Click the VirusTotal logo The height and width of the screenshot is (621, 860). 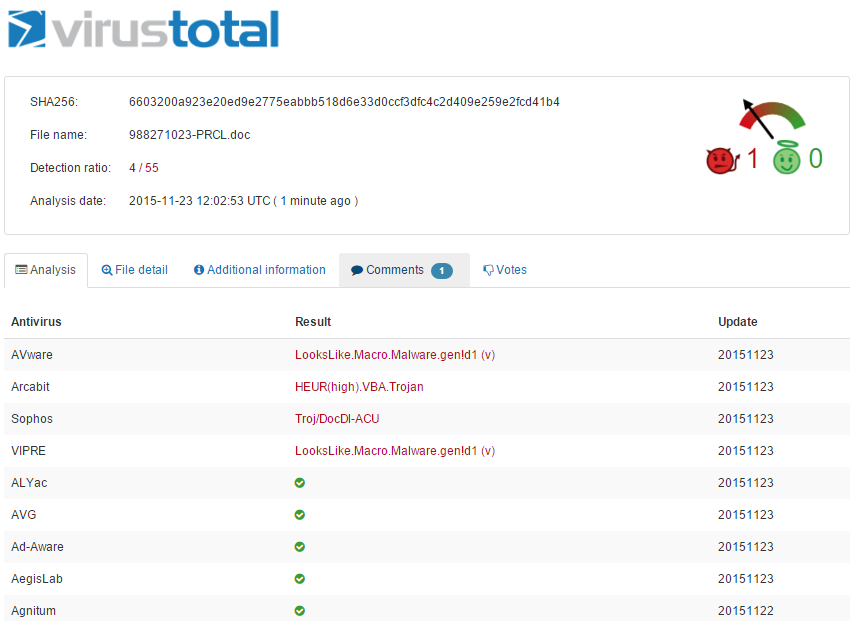click(x=144, y=29)
